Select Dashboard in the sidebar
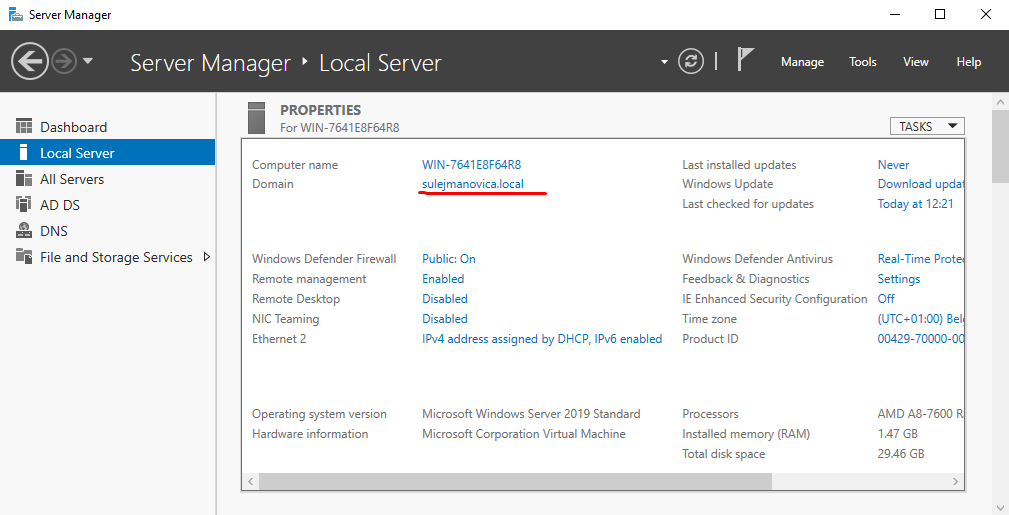The width and height of the screenshot is (1009, 515). (x=107, y=127)
